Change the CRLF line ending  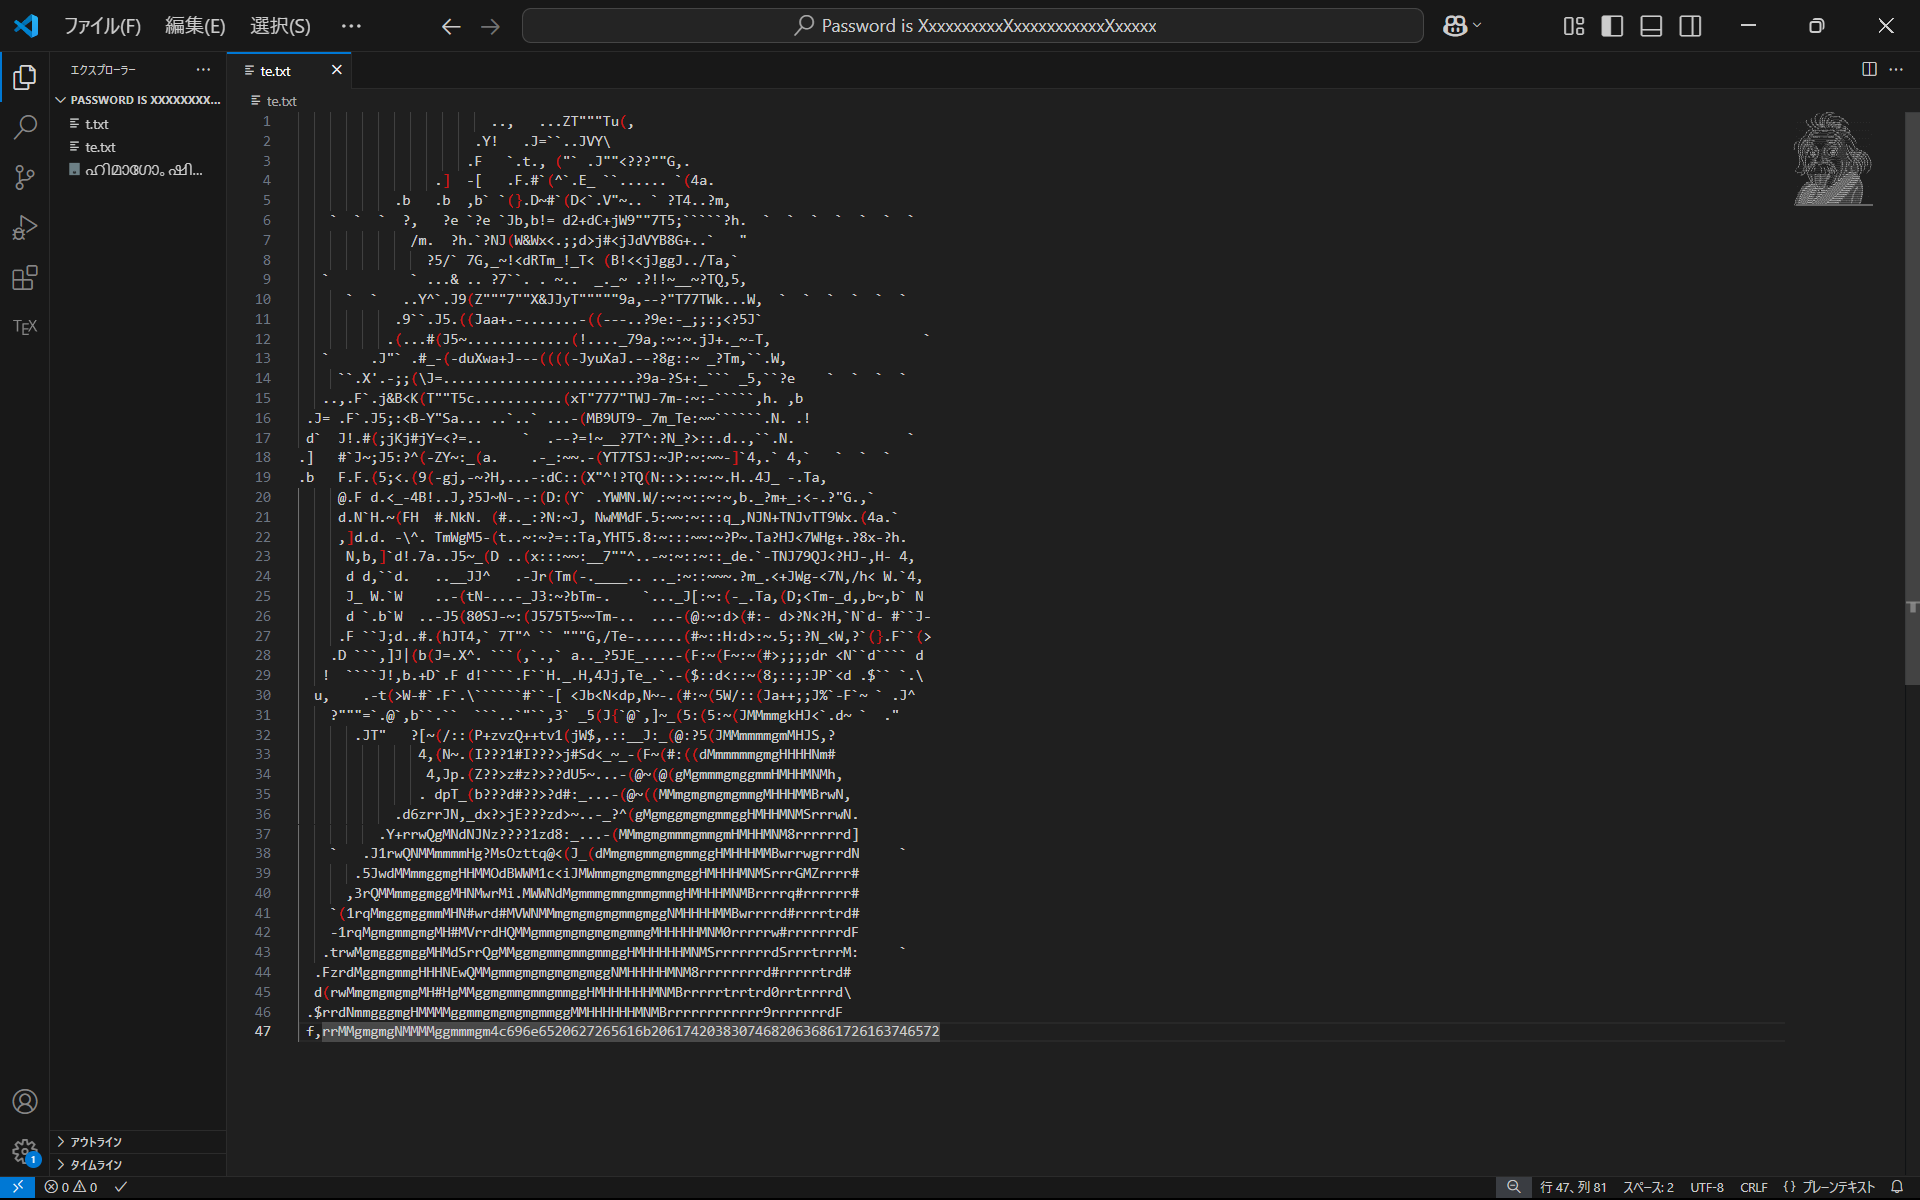click(x=1753, y=1187)
